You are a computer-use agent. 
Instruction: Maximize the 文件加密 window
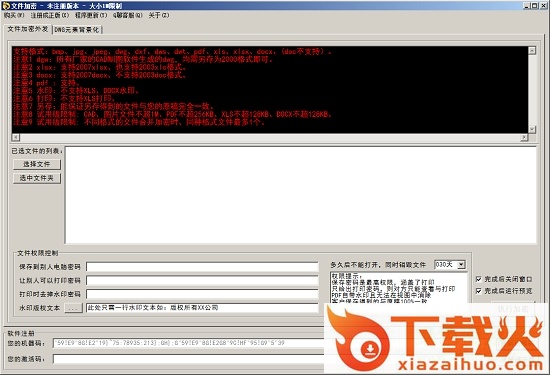(534, 5)
